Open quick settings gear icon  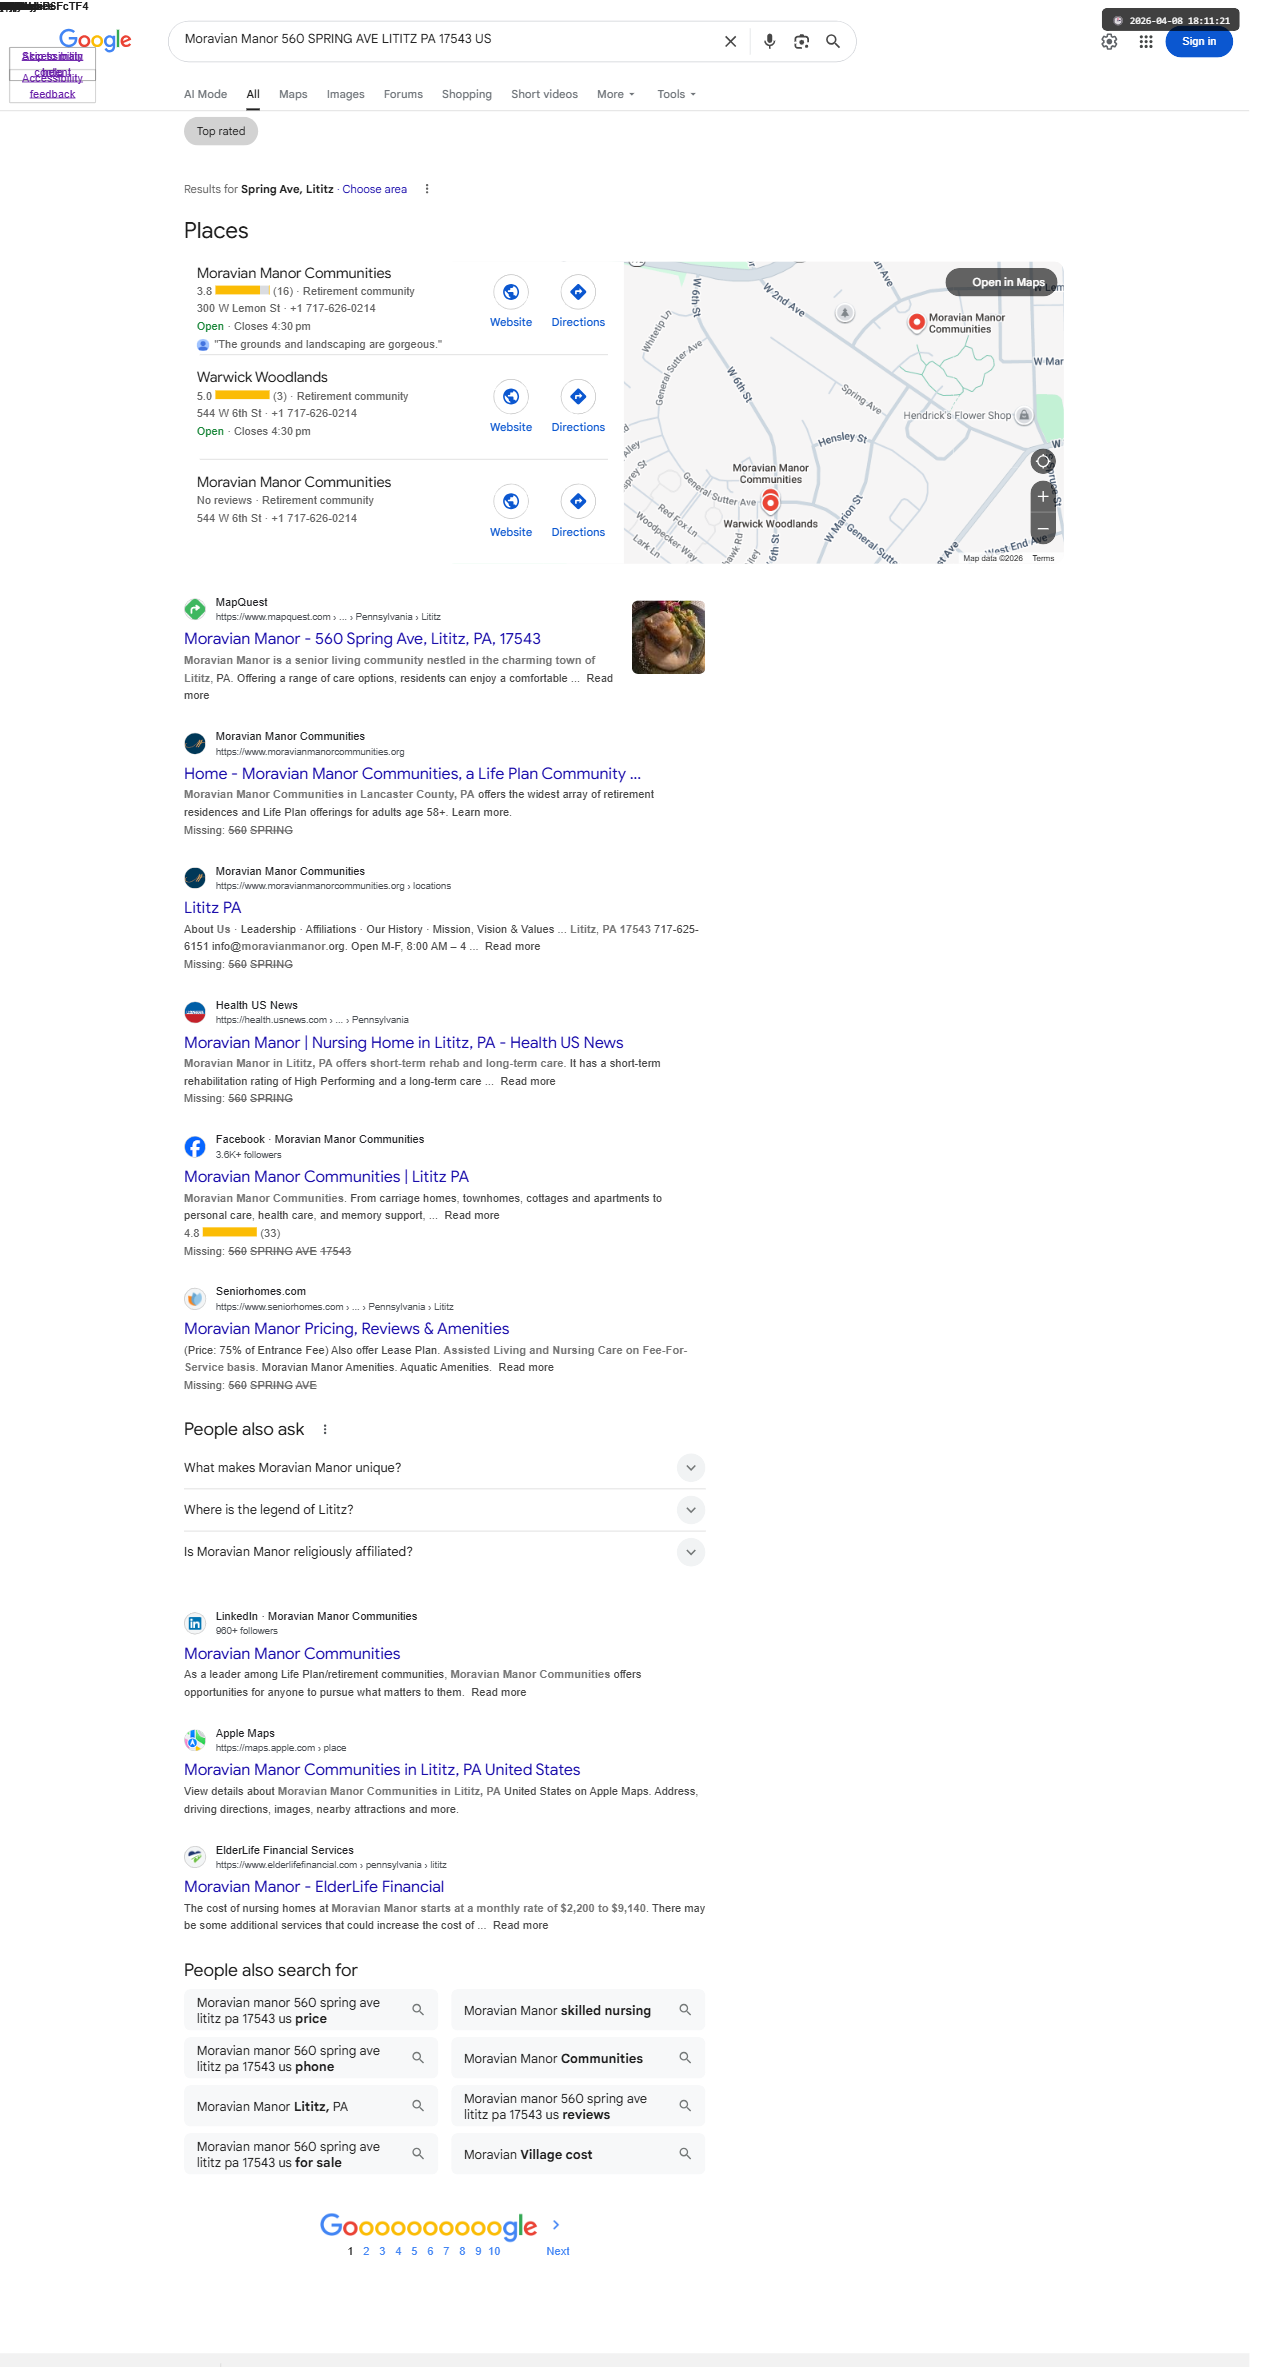[x=1109, y=42]
